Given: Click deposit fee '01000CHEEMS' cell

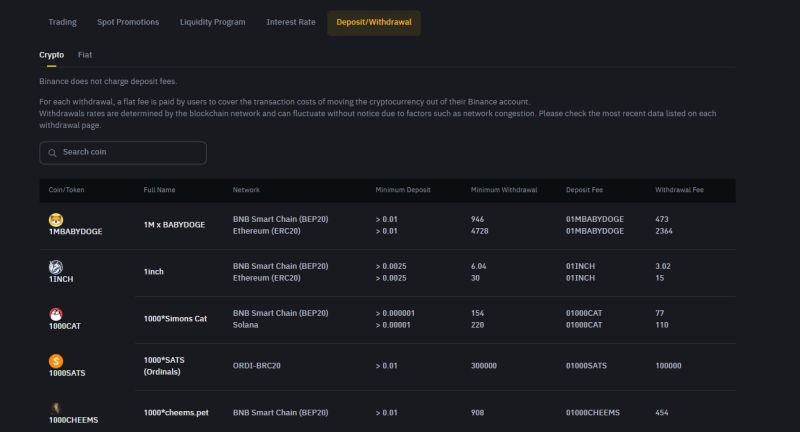Looking at the screenshot, I should point(593,413).
